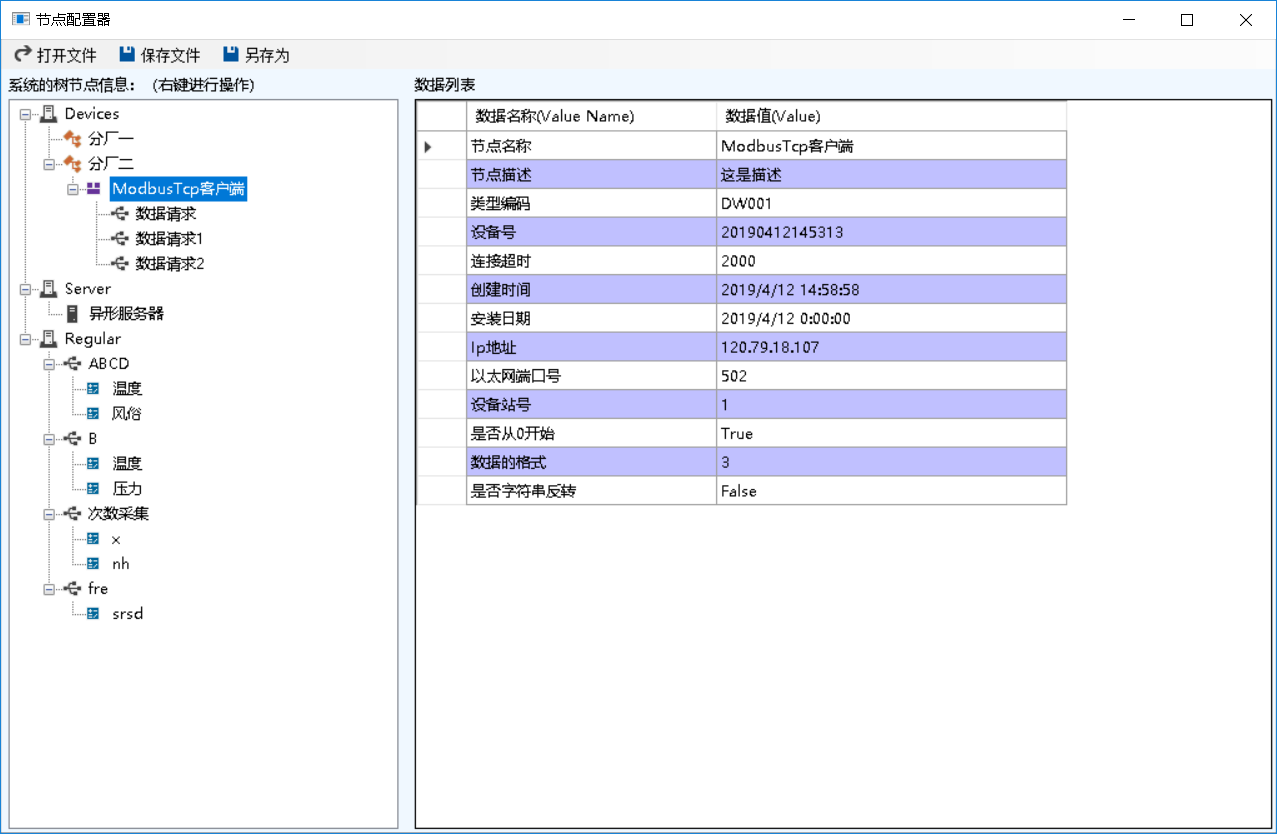Click the row selector arrow for 节点名称
The image size is (1277, 834).
pyautogui.click(x=428, y=146)
